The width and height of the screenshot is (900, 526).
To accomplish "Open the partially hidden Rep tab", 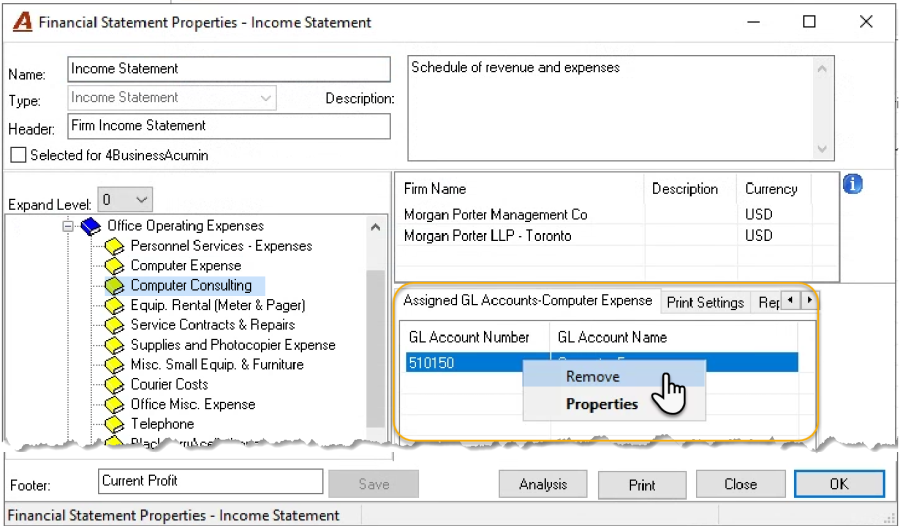I will pyautogui.click(x=768, y=303).
